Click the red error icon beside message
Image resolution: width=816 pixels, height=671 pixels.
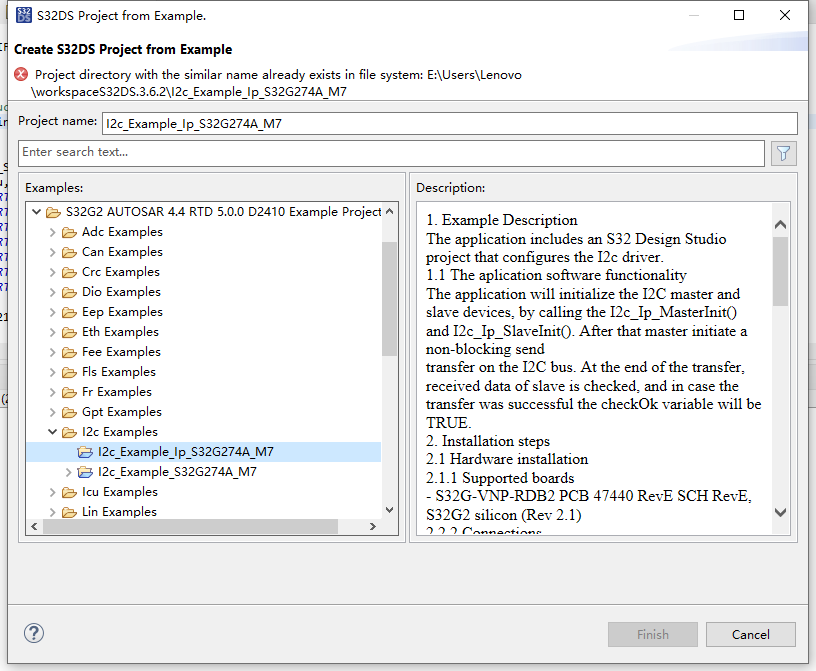[21, 74]
